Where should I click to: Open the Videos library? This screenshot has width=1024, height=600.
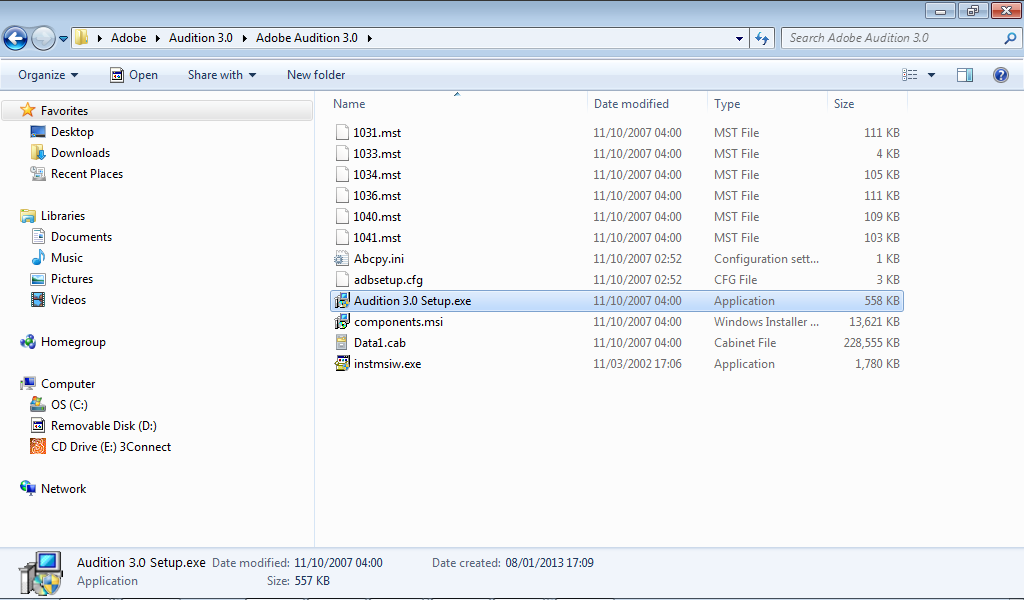tap(68, 300)
